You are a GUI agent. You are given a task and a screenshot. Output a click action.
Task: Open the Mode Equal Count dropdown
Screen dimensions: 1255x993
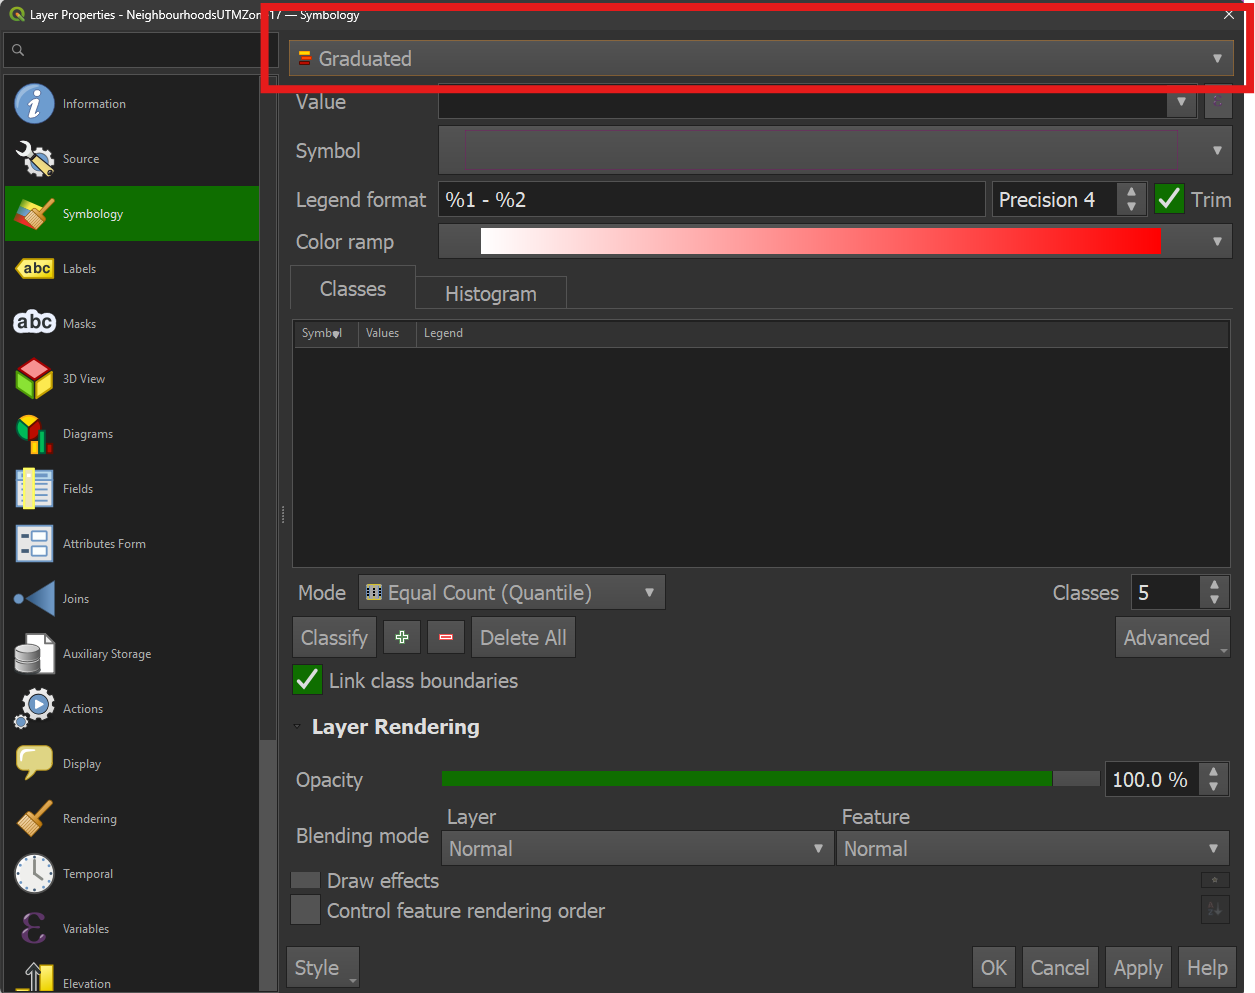click(512, 592)
